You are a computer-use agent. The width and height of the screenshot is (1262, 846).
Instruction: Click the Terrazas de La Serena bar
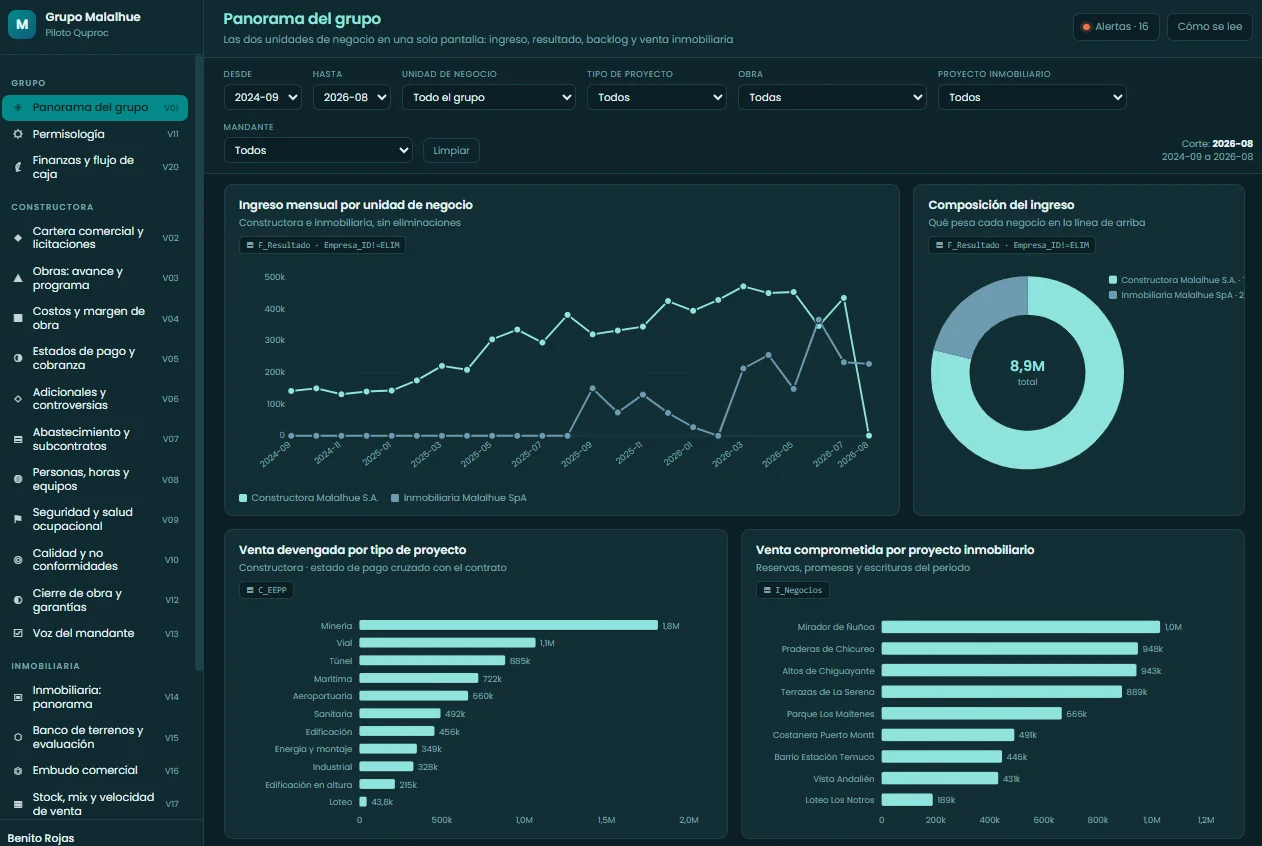pos(1001,692)
